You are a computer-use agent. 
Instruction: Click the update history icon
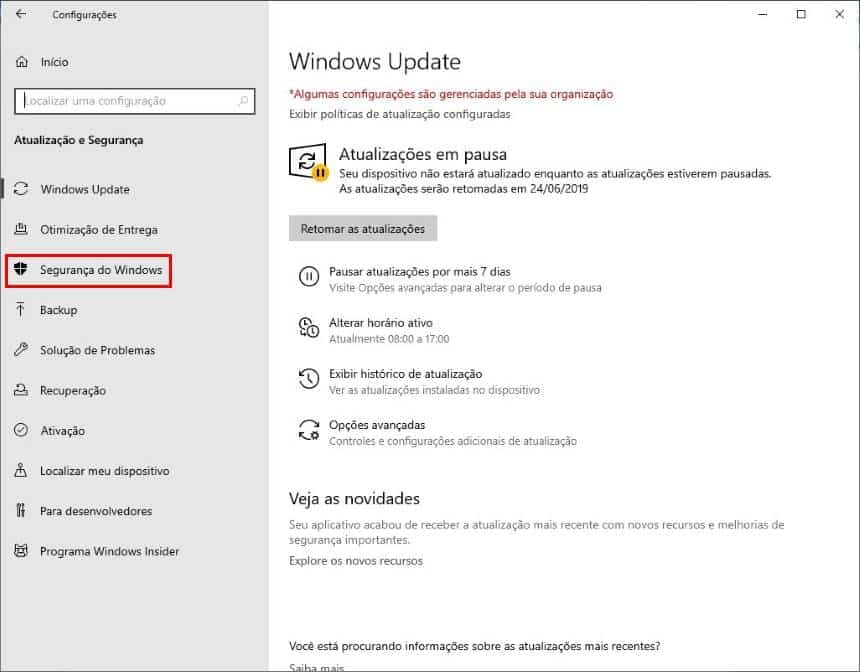pyautogui.click(x=309, y=379)
